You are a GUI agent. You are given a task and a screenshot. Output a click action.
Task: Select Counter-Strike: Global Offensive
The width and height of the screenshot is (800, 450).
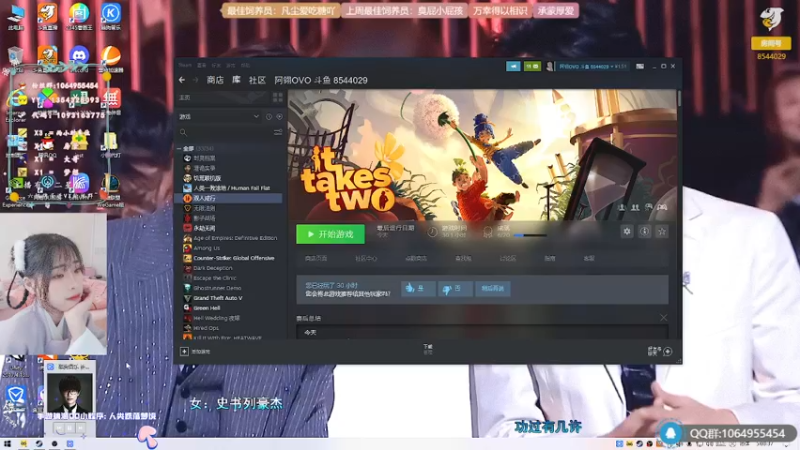(x=234, y=258)
